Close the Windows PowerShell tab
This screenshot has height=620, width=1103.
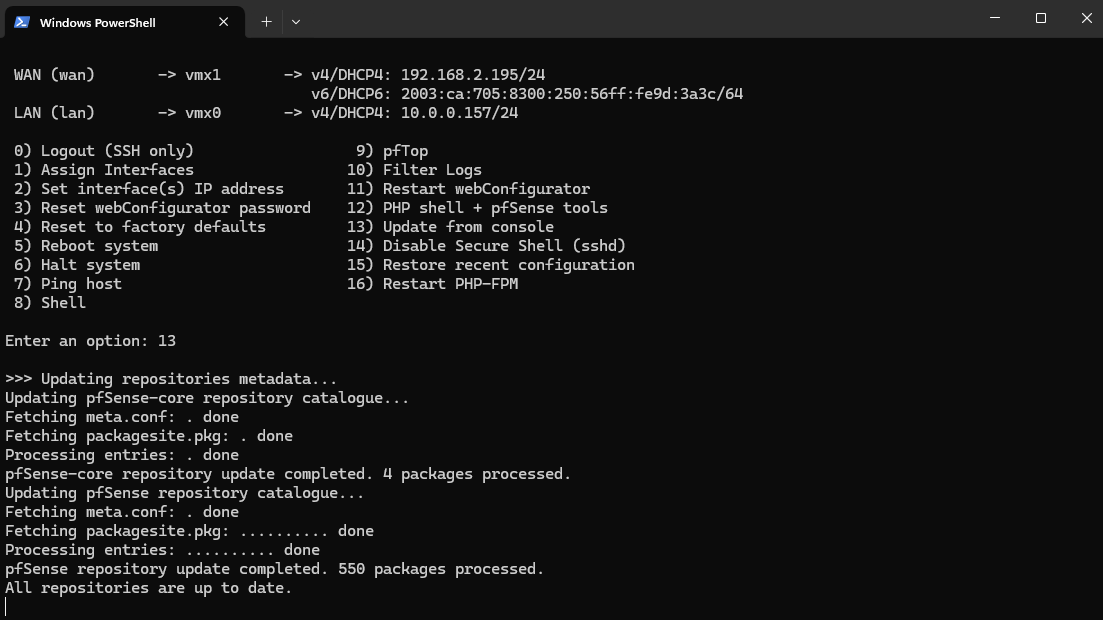click(224, 21)
